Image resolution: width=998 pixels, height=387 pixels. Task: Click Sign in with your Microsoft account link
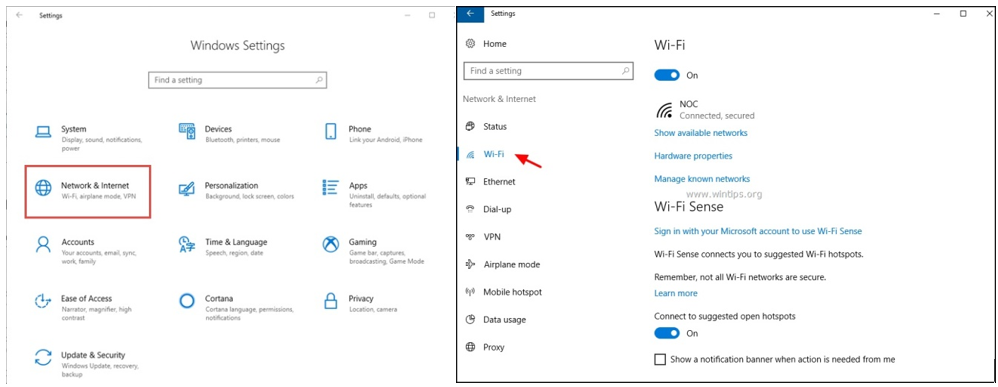pyautogui.click(x=758, y=231)
